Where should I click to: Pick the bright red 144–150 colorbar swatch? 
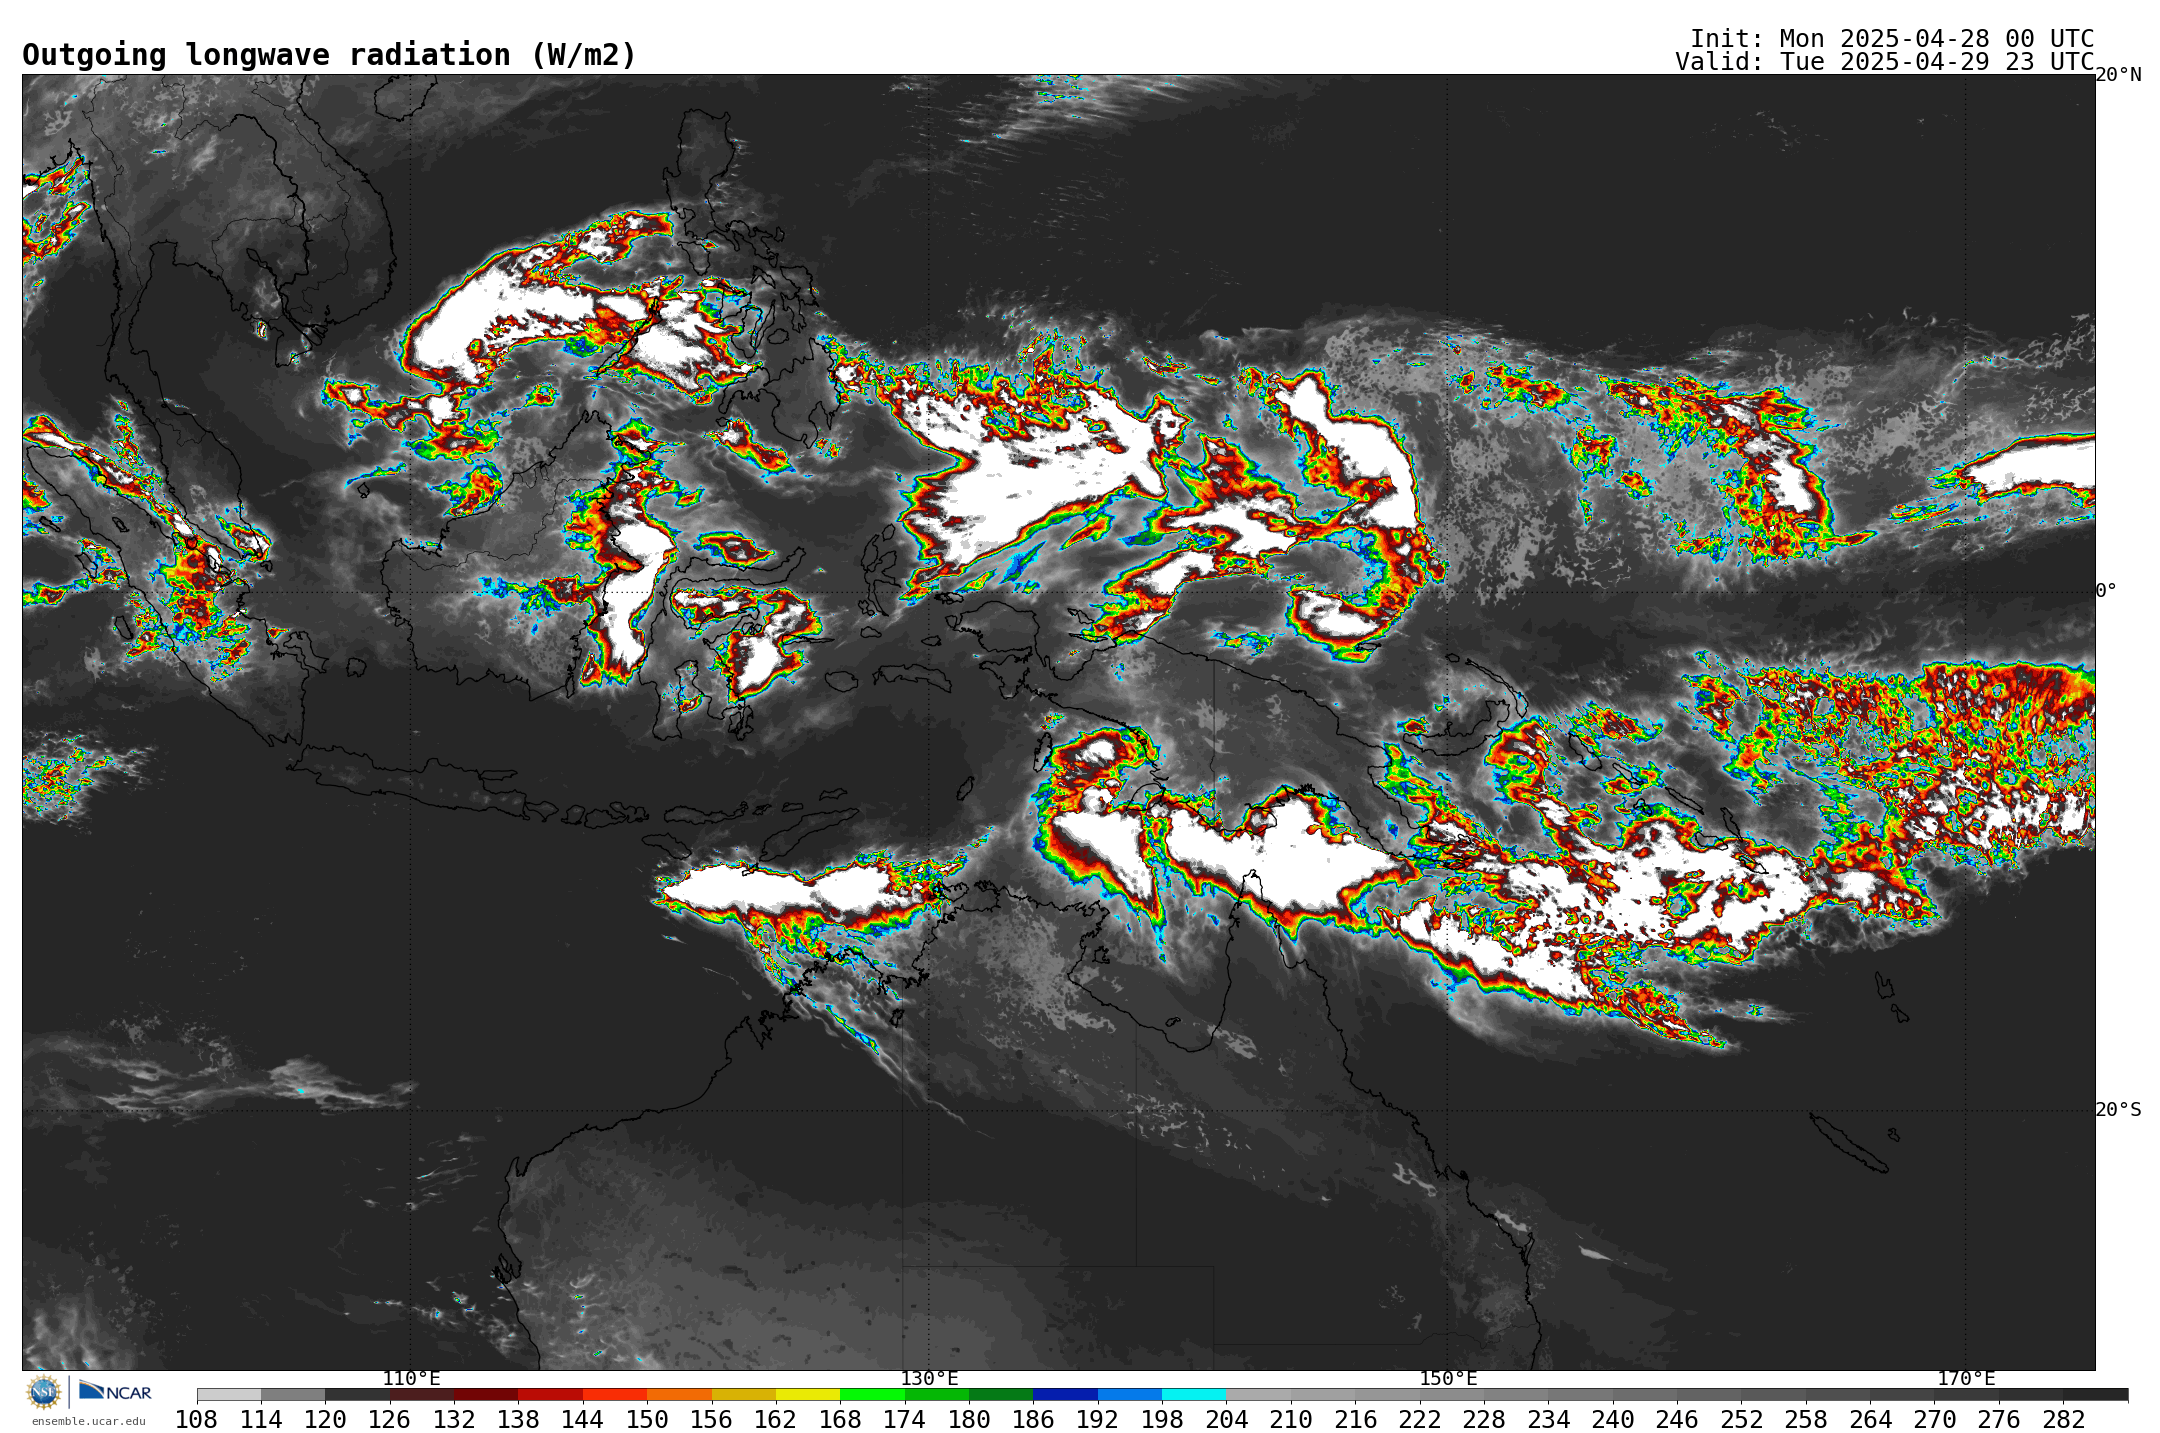[615, 1394]
